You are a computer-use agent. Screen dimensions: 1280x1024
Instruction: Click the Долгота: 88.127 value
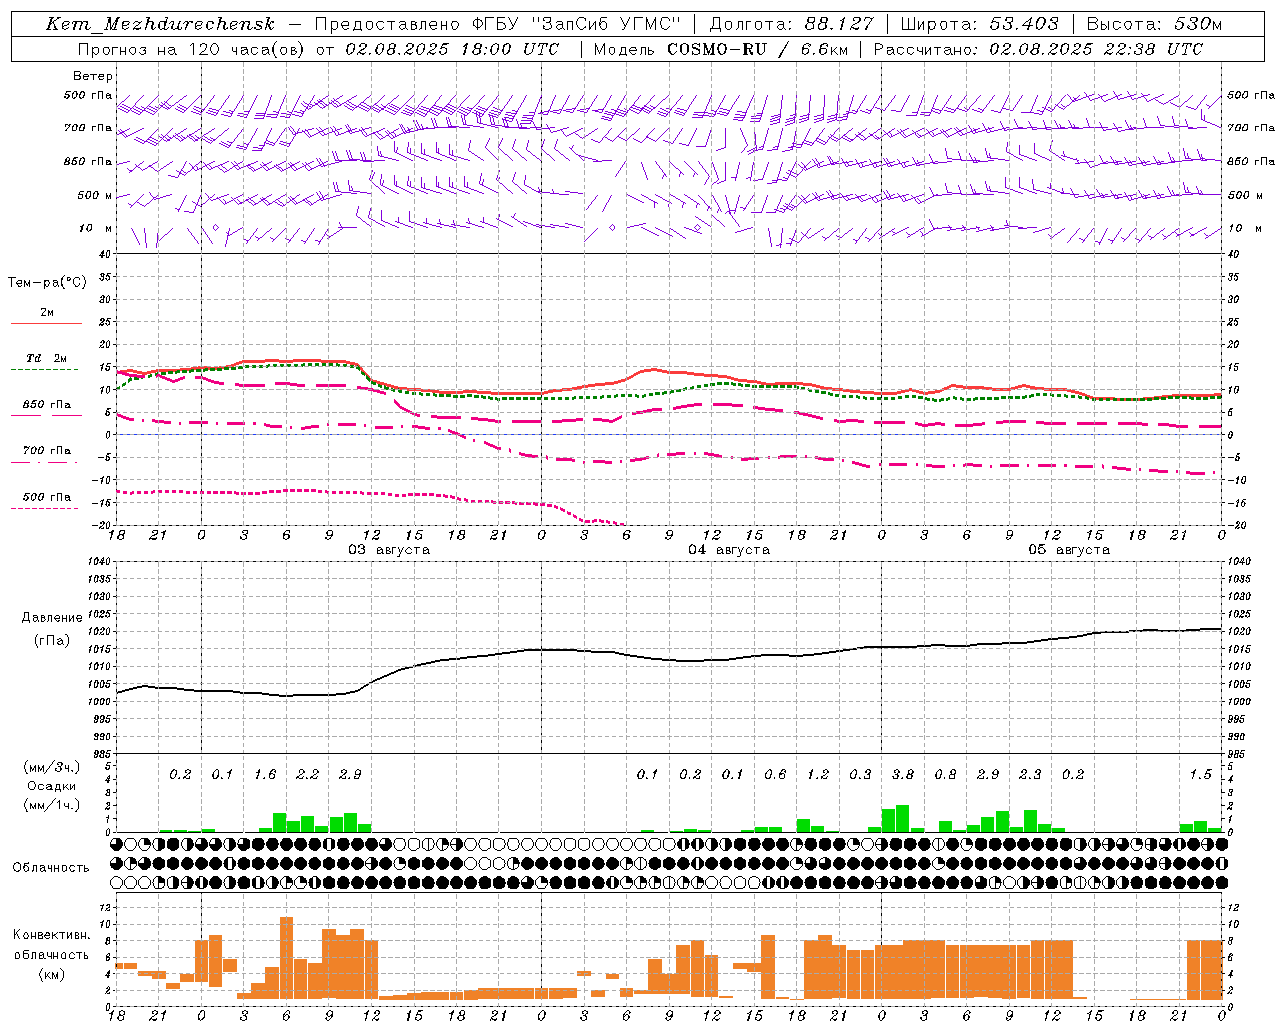click(x=791, y=24)
